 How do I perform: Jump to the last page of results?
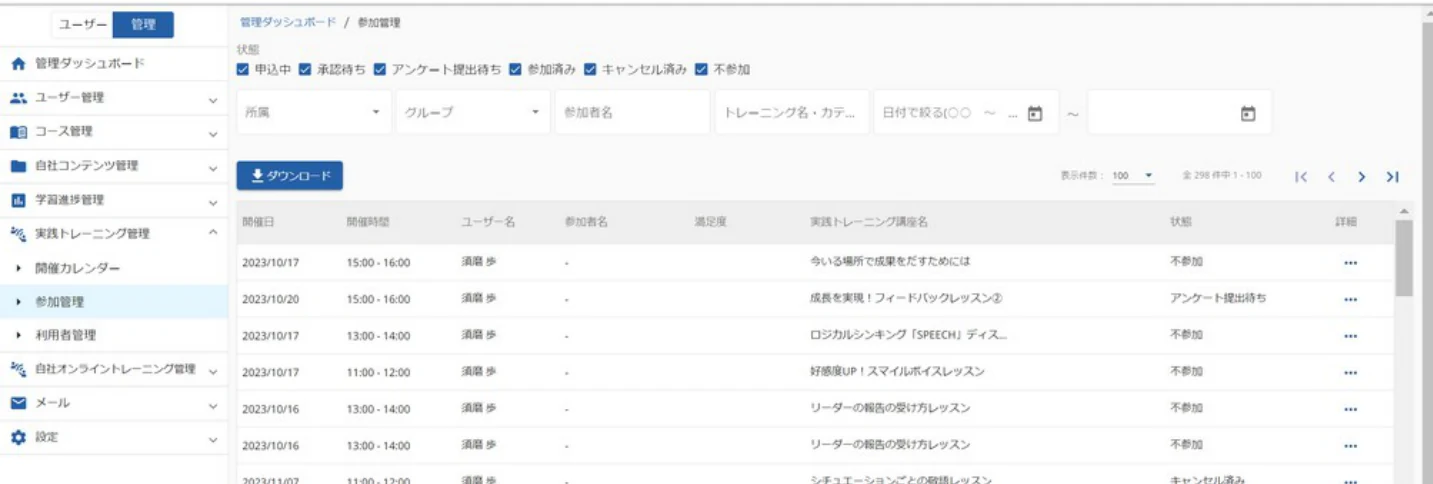[1392, 177]
